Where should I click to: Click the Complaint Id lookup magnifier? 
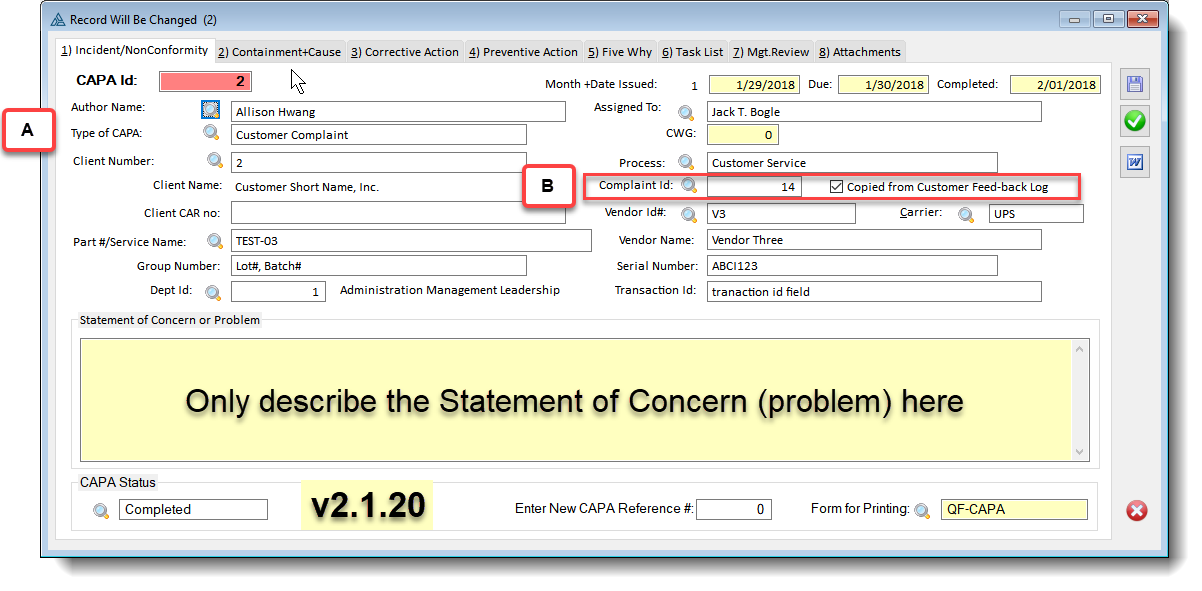689,186
